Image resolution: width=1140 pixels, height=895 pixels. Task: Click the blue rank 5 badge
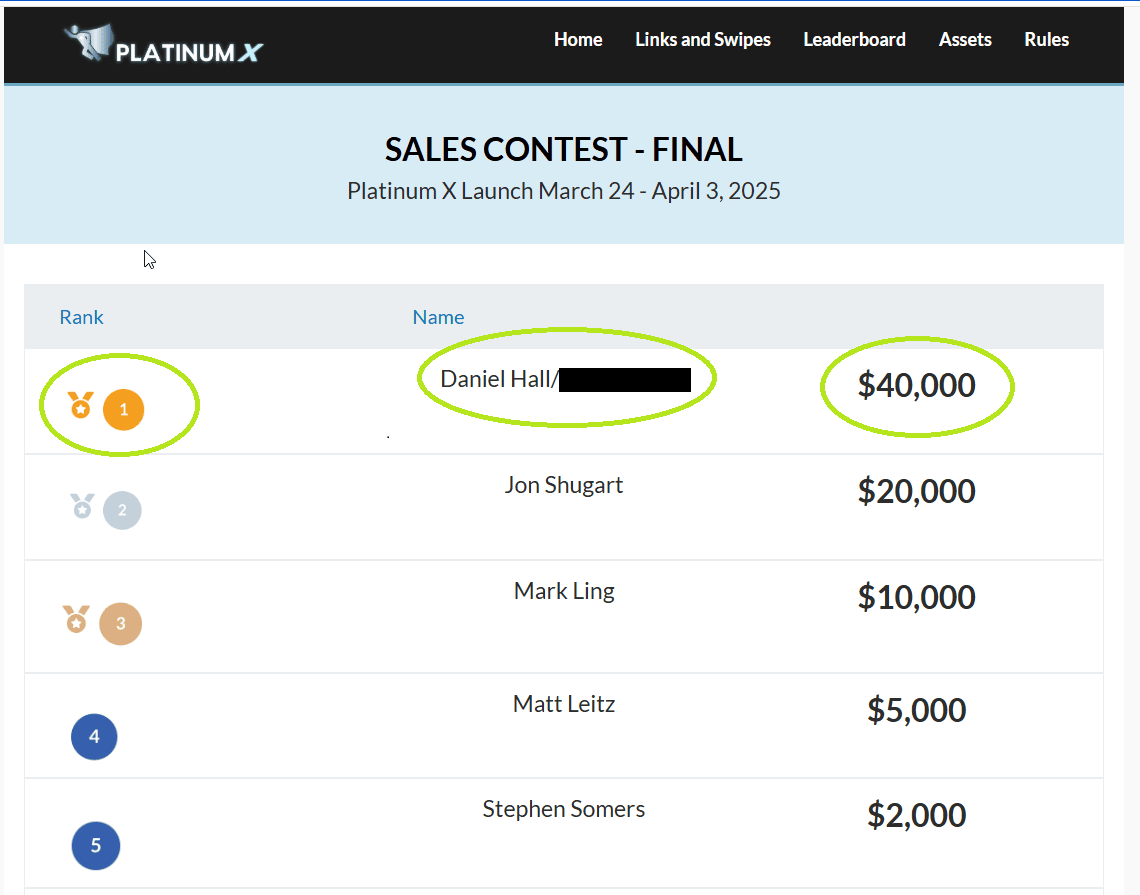tap(96, 846)
